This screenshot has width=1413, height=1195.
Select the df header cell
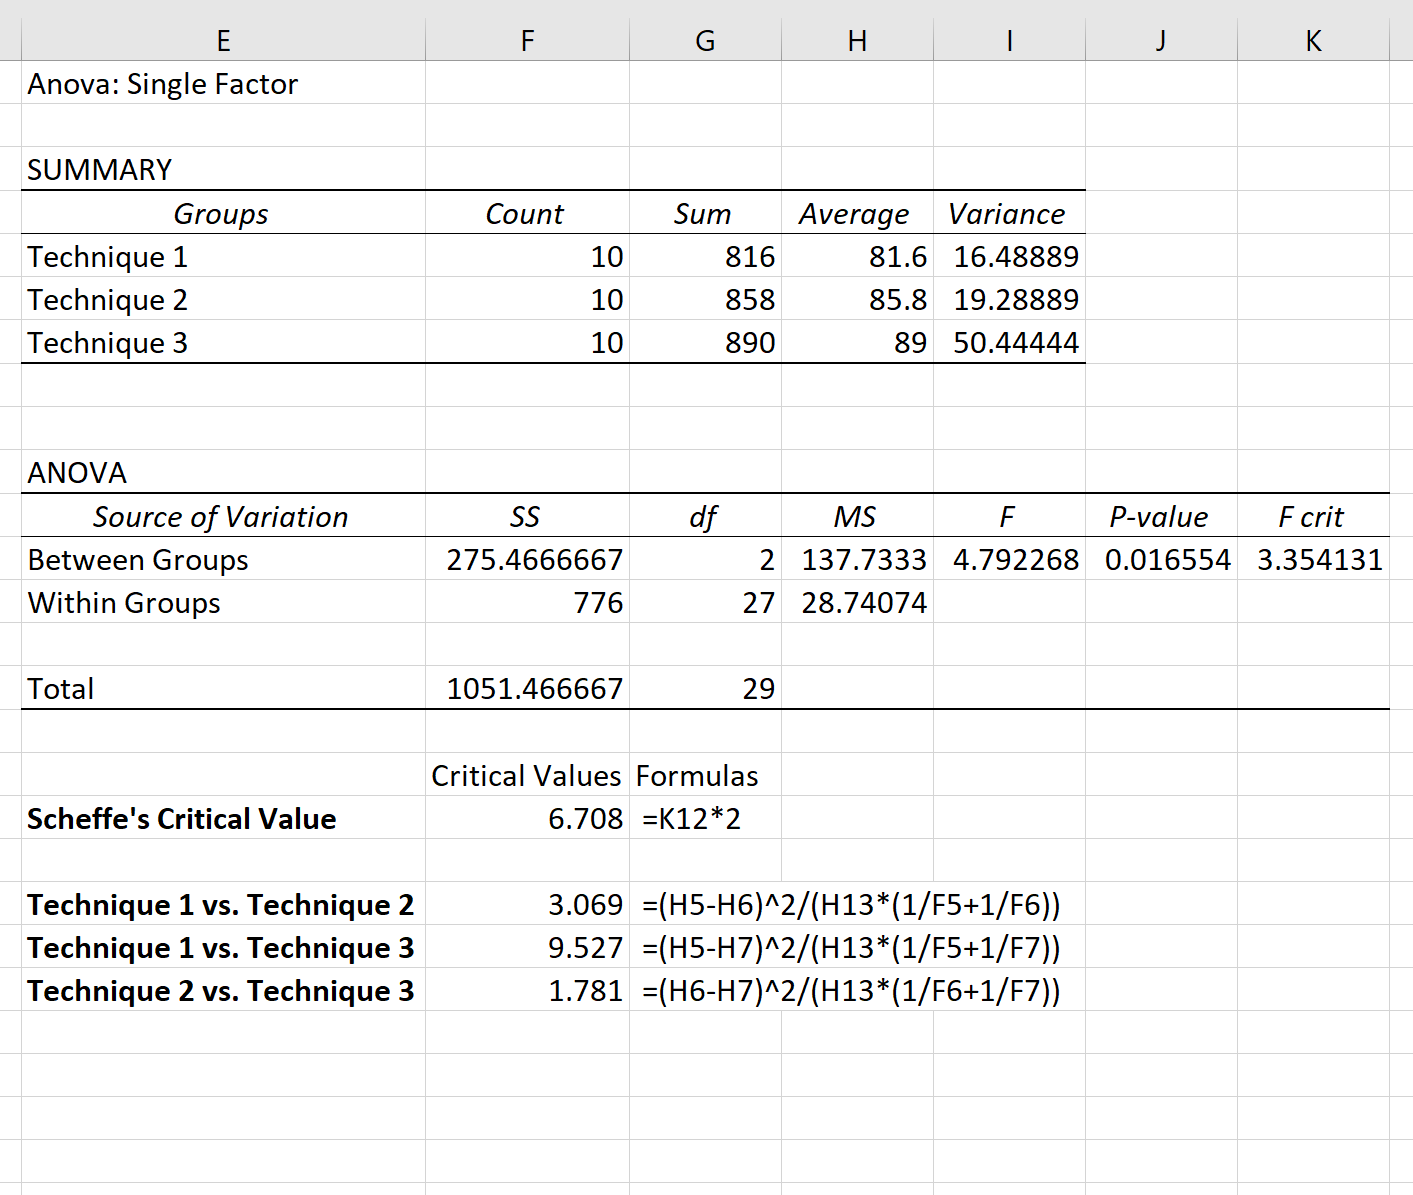pyautogui.click(x=705, y=516)
